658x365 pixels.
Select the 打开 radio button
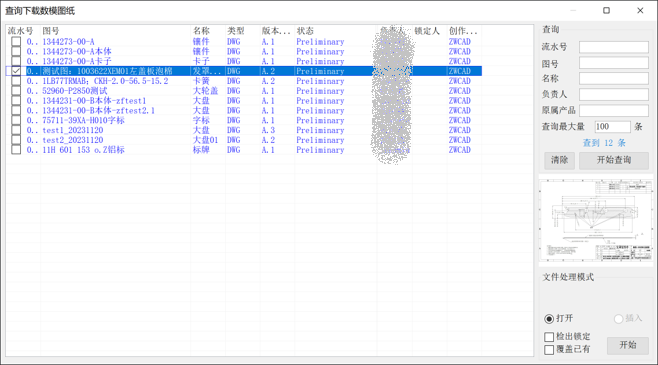[x=549, y=319]
